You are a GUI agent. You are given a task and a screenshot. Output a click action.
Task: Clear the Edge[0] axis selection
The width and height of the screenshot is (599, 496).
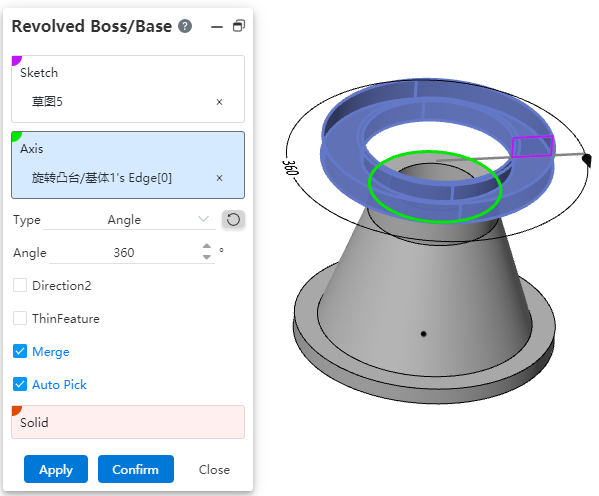(x=219, y=178)
